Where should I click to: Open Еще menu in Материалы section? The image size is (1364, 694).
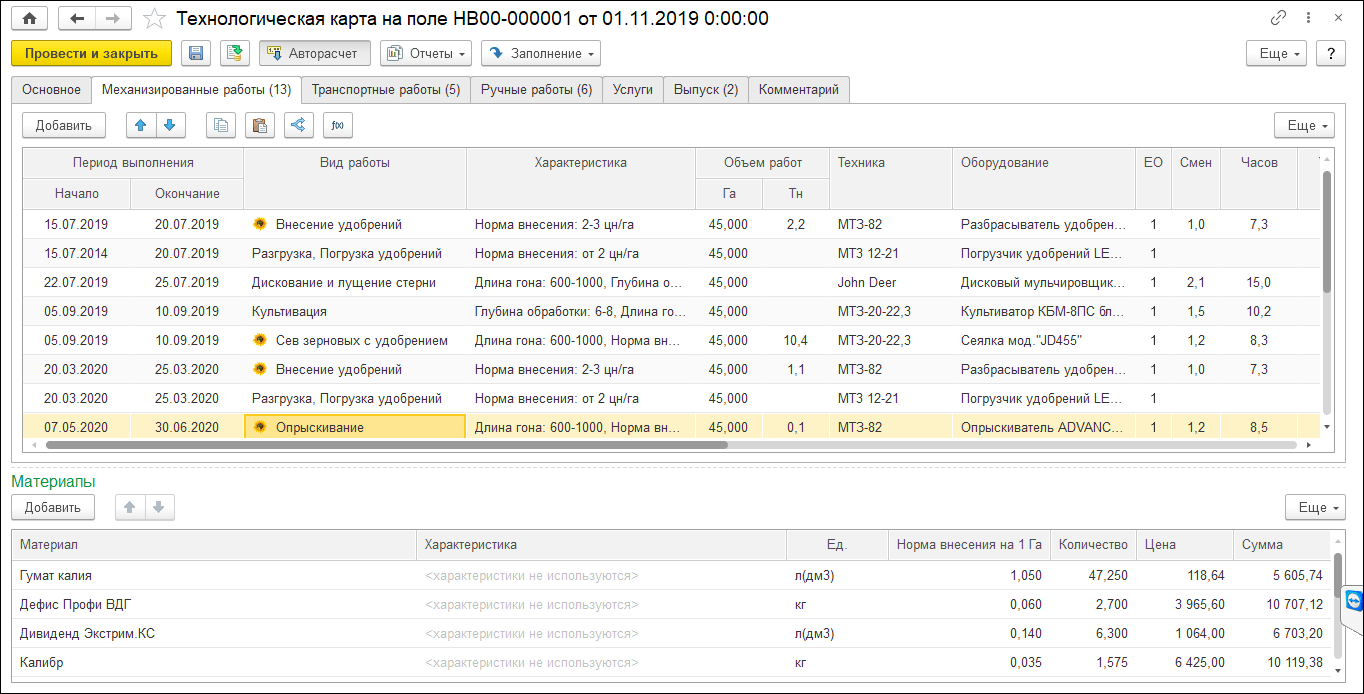tap(1315, 508)
